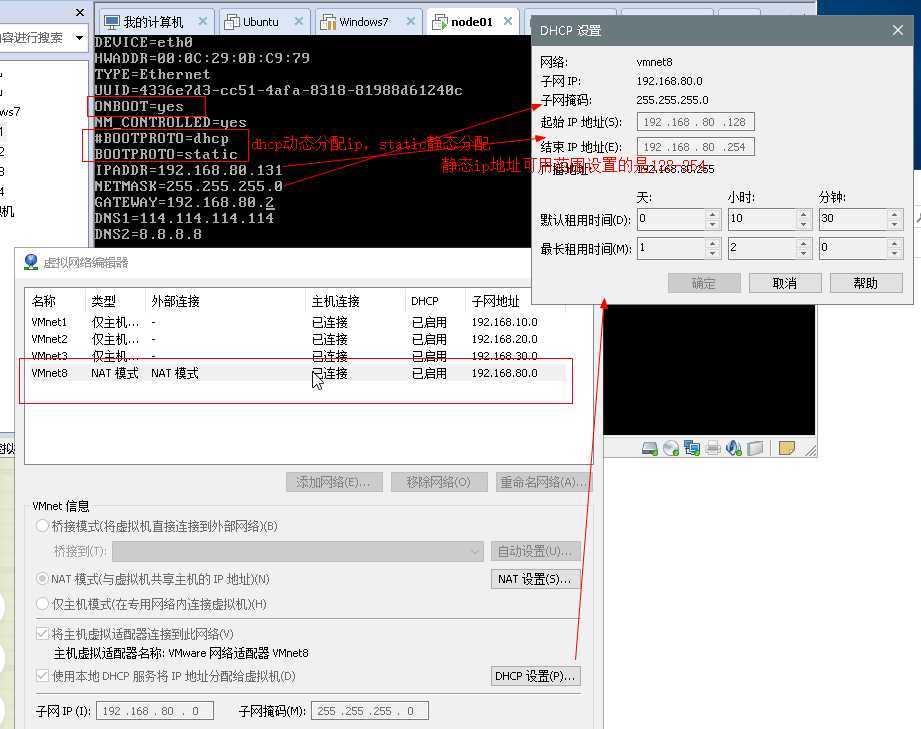Close the Windows7 tab
Screen dimensions: 921x729
tap(411, 21)
